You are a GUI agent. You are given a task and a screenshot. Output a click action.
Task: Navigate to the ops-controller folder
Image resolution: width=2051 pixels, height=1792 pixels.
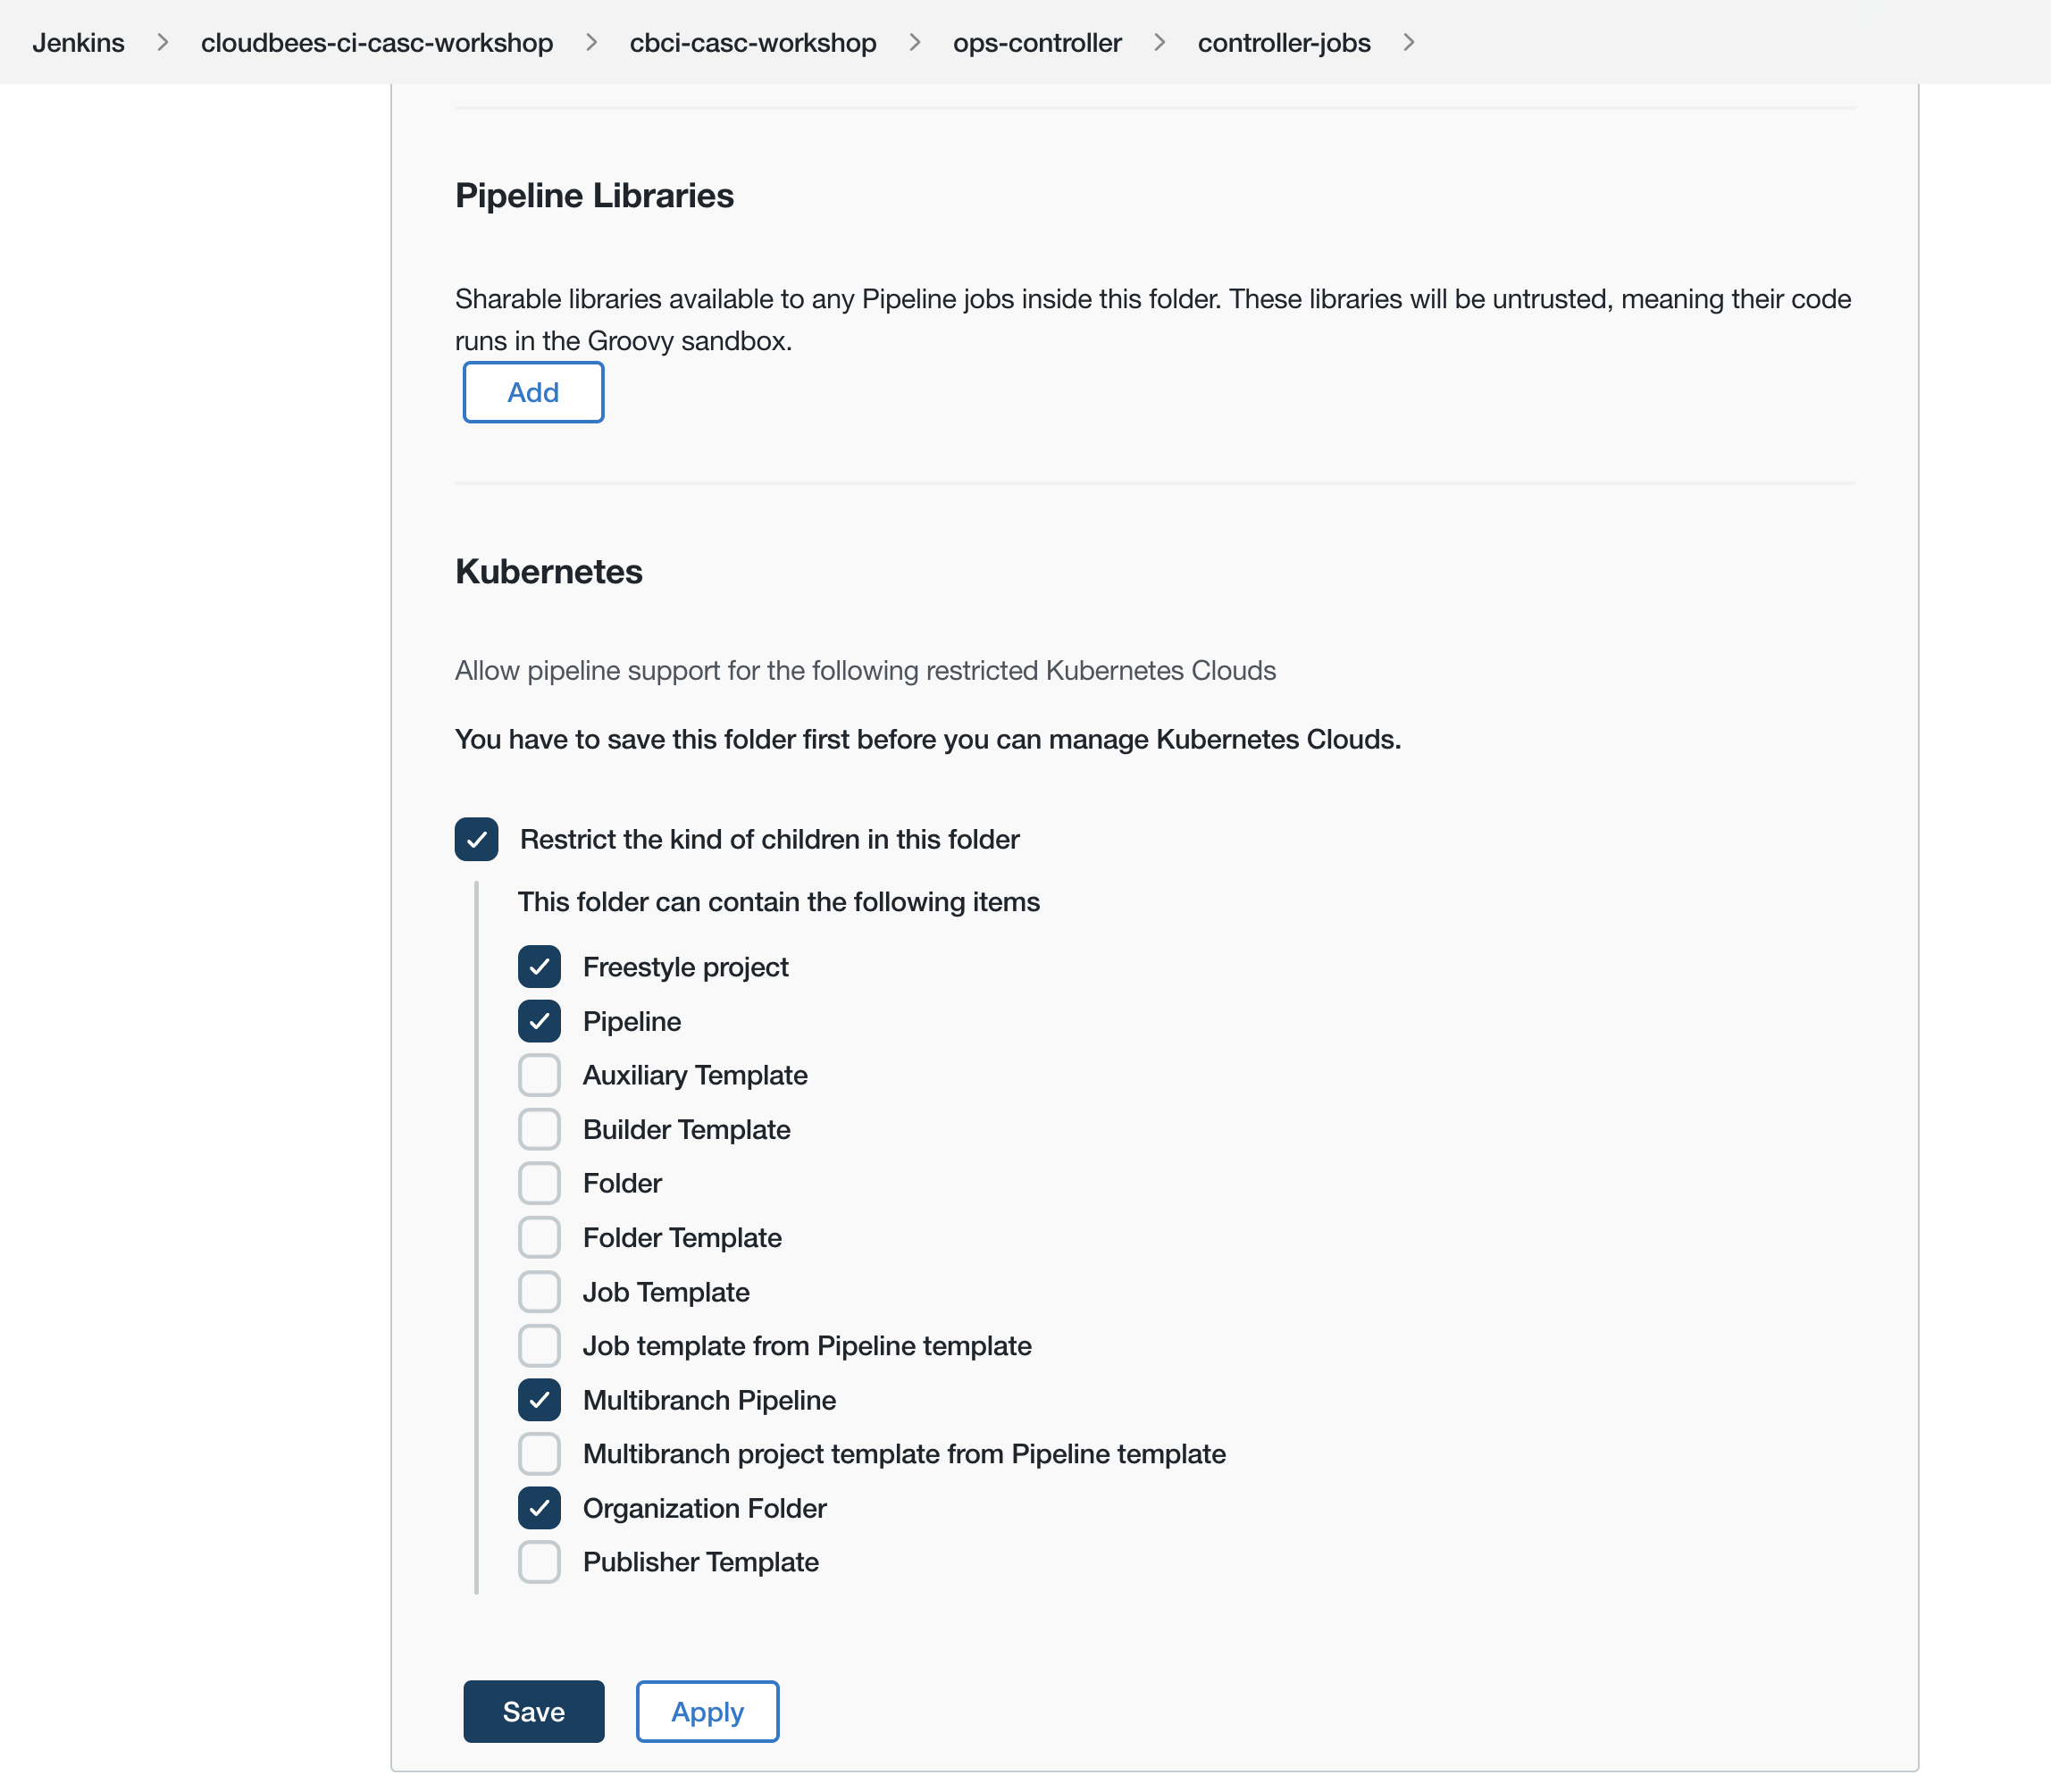coord(1037,42)
